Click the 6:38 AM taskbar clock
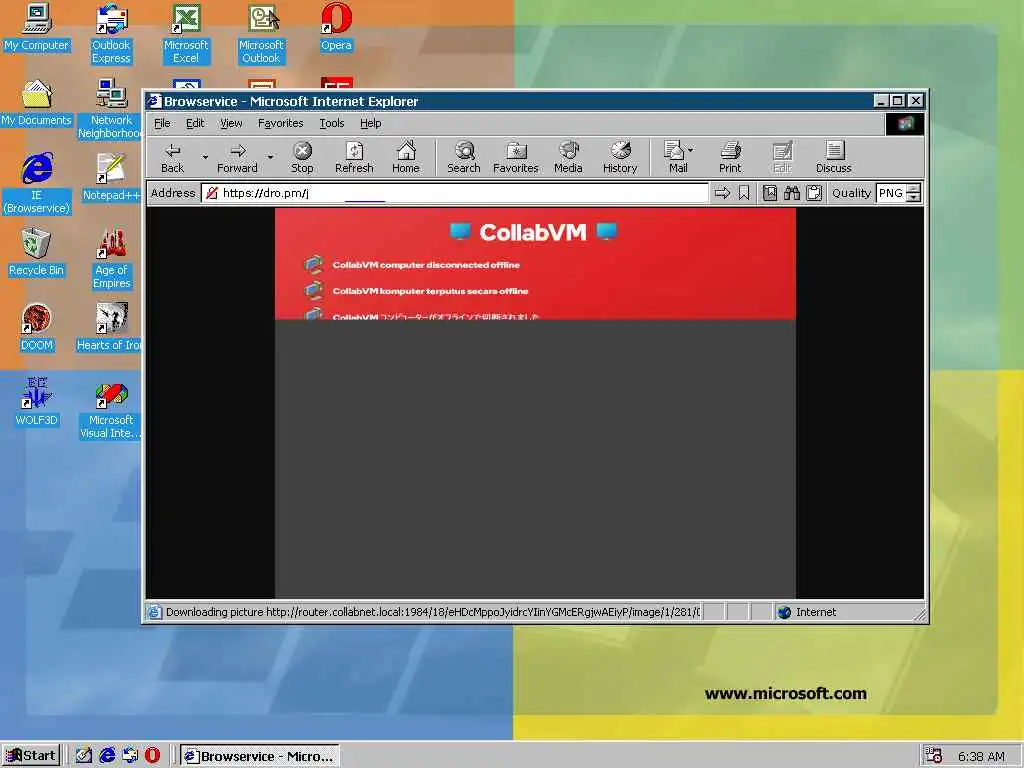The height and width of the screenshot is (768, 1024). 981,756
